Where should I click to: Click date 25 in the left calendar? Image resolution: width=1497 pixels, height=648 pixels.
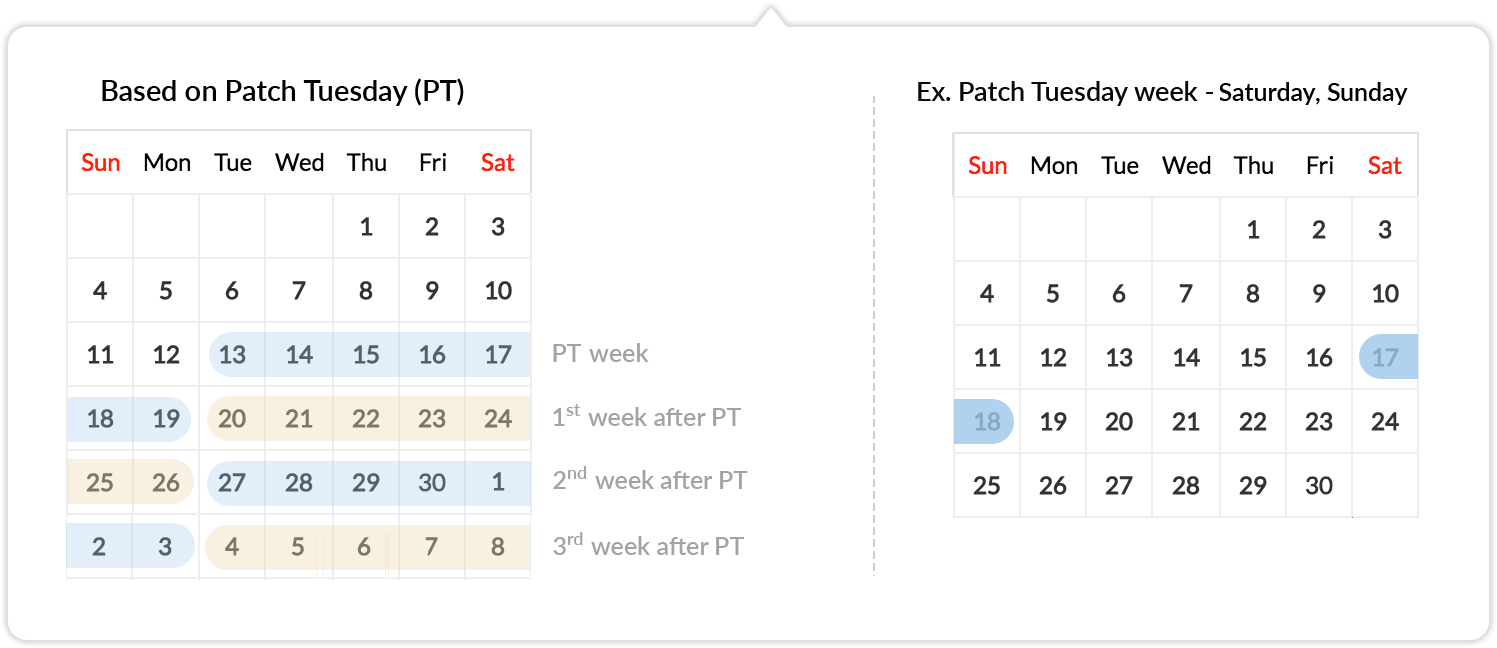pos(100,483)
